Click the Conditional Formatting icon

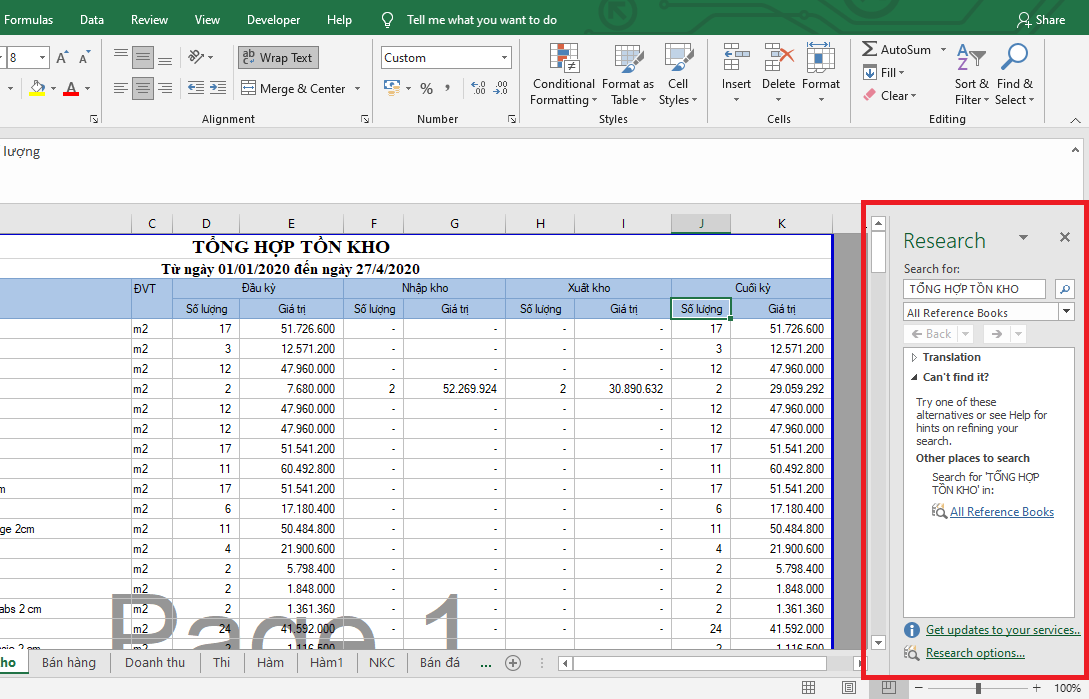tap(564, 58)
